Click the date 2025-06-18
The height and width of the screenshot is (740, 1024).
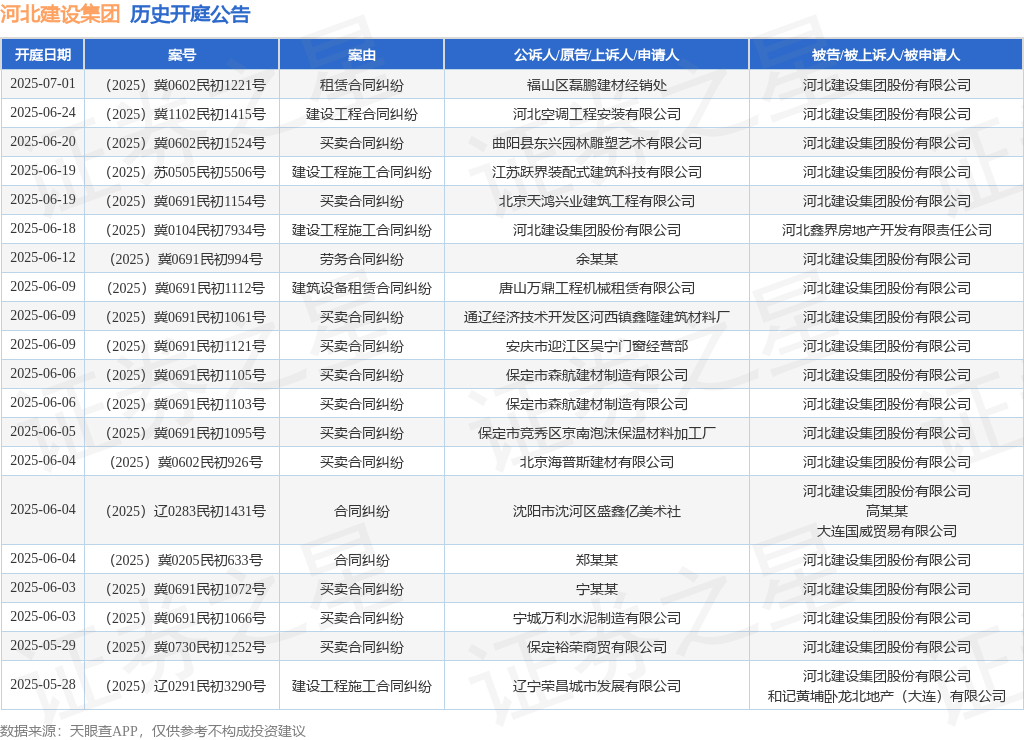[43, 228]
